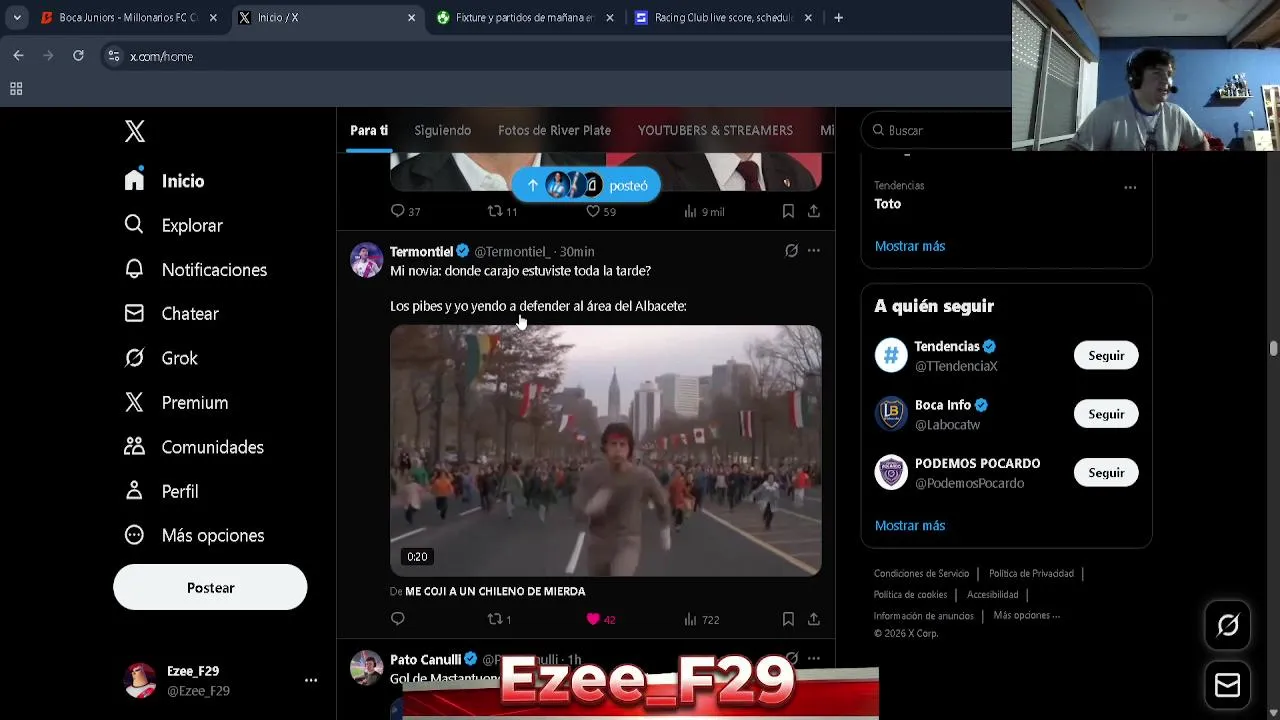The width and height of the screenshot is (1280, 720).
Task: Click Mostrar más under Tendencias
Action: [910, 246]
